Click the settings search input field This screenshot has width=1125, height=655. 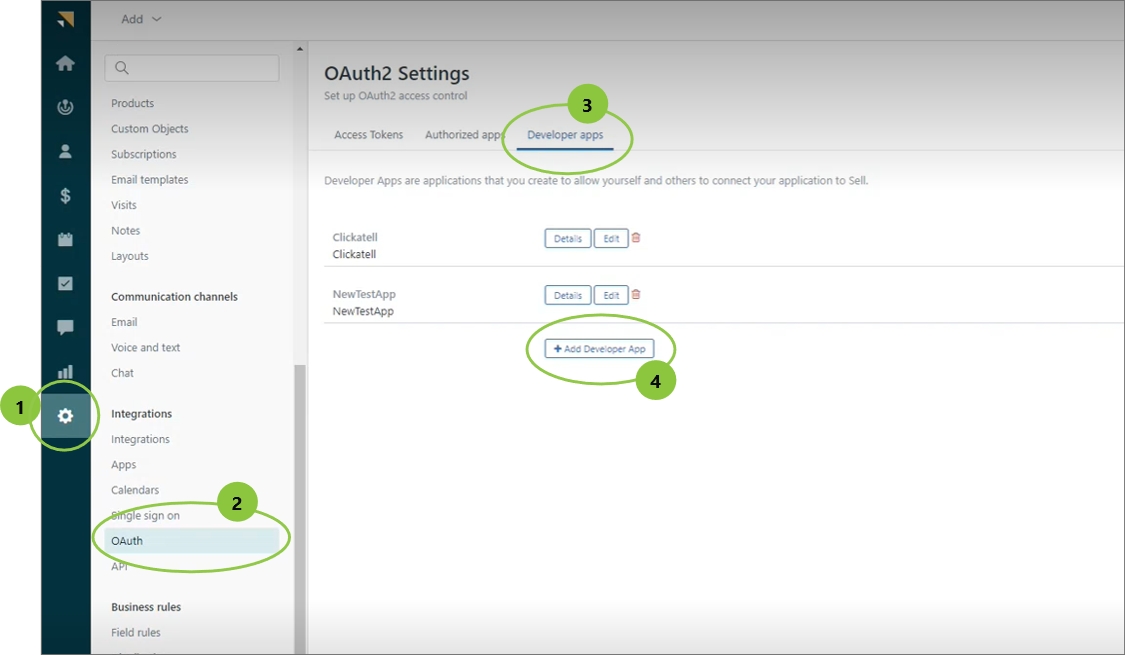pos(192,68)
